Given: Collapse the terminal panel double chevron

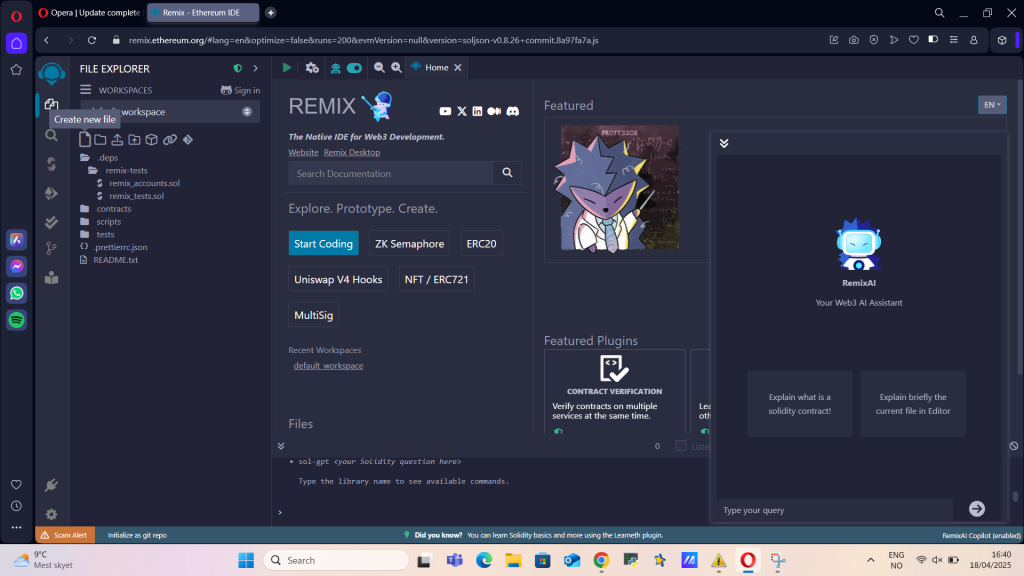Looking at the screenshot, I should [x=281, y=446].
